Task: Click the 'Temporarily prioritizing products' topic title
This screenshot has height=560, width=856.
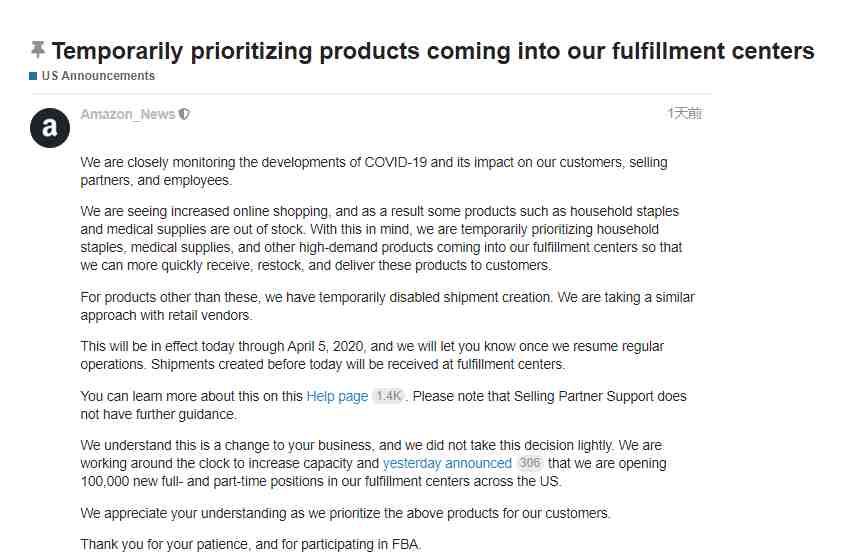Action: (433, 51)
